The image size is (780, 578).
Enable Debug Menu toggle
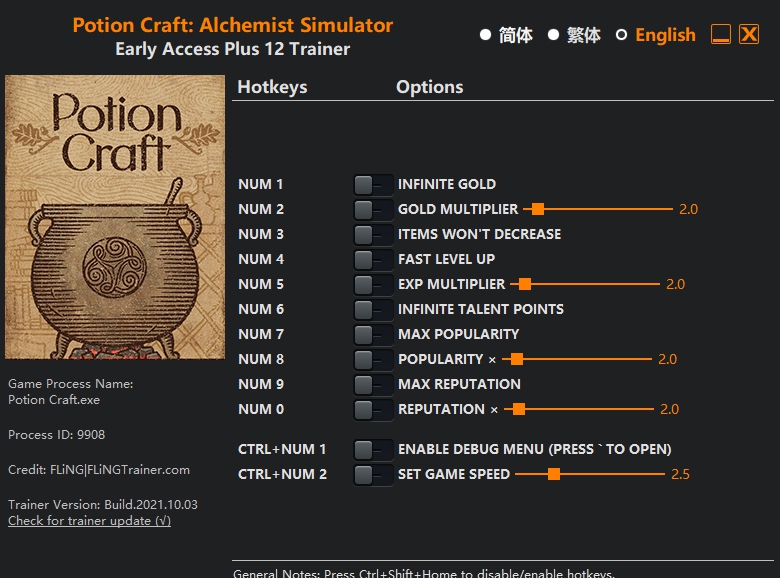(x=373, y=450)
